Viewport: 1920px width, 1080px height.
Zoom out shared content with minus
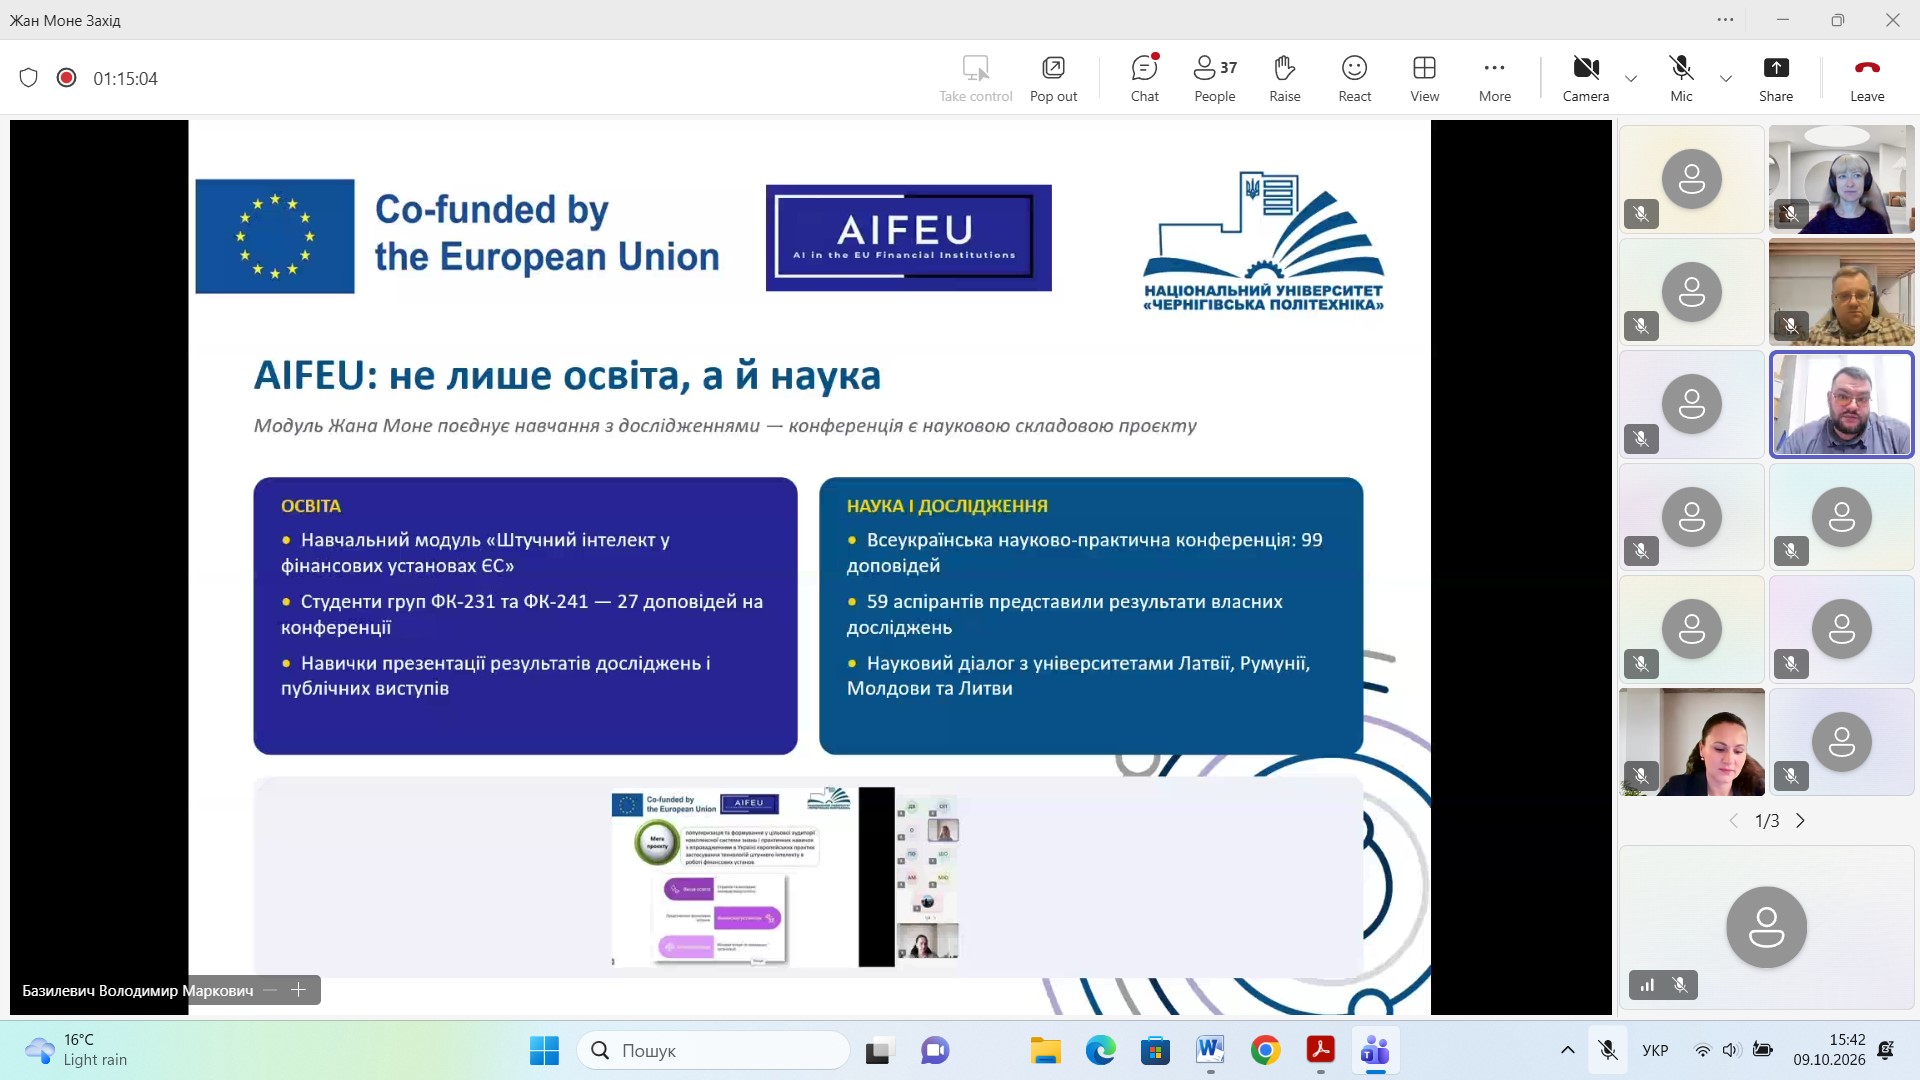270,990
